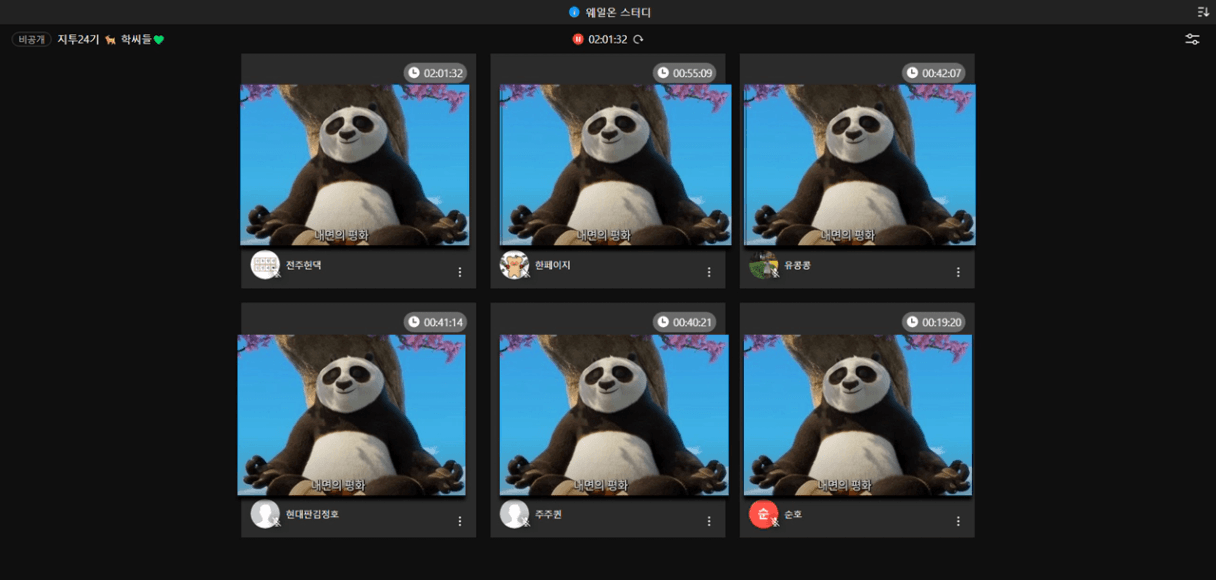Click the participant name 주주퀸

coord(548,514)
